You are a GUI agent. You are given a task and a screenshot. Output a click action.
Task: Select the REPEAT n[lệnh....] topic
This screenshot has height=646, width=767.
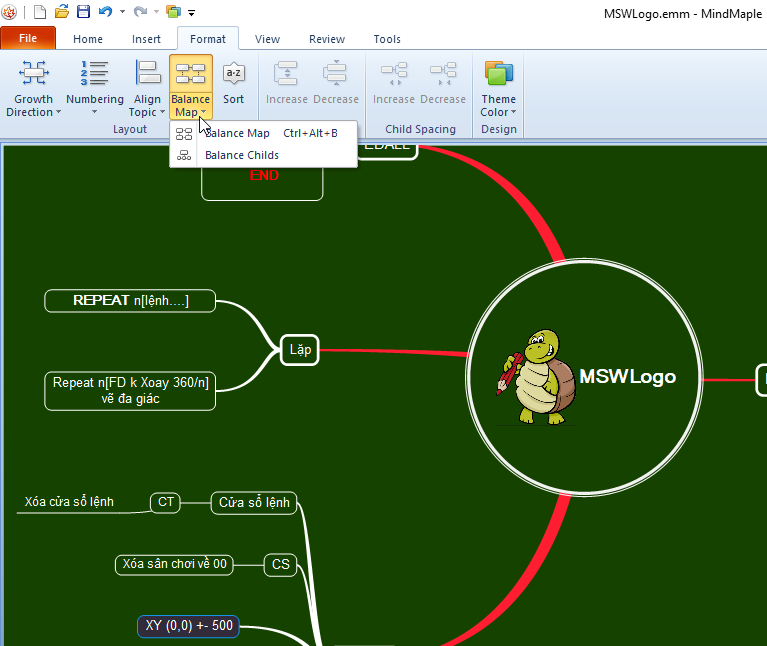pyautogui.click(x=130, y=300)
